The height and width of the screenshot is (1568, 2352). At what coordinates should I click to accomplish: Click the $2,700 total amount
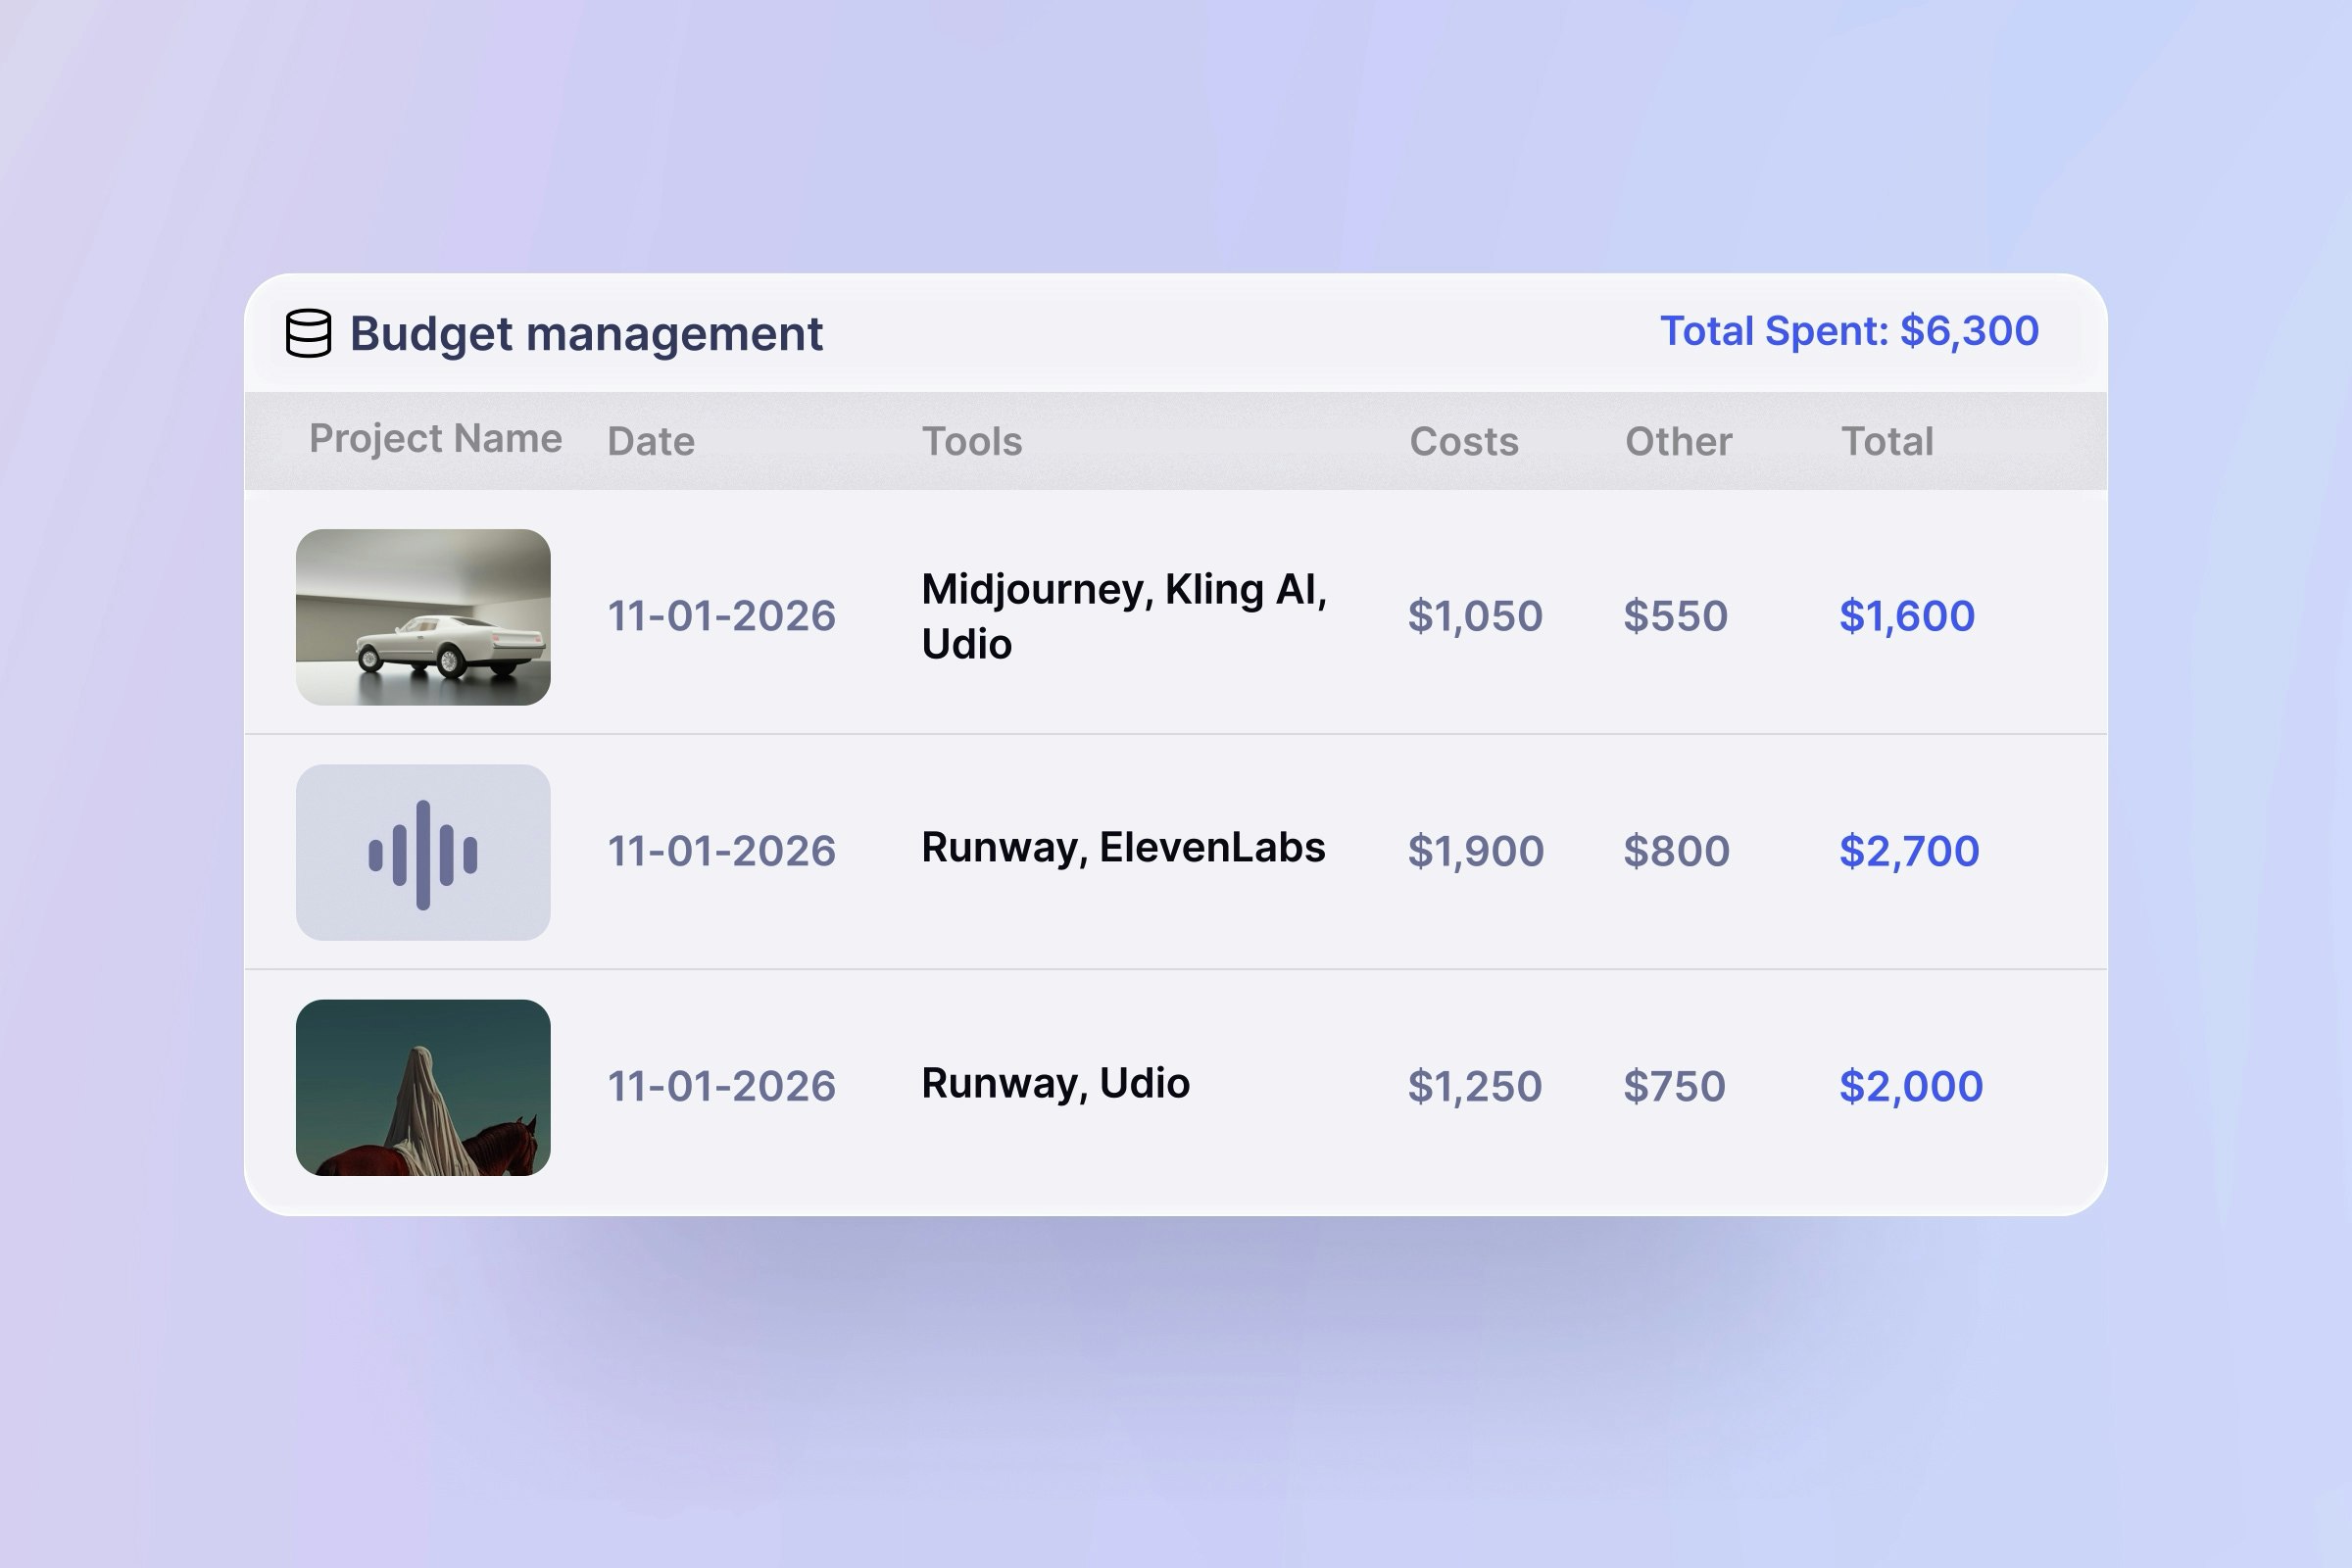pos(1909,851)
